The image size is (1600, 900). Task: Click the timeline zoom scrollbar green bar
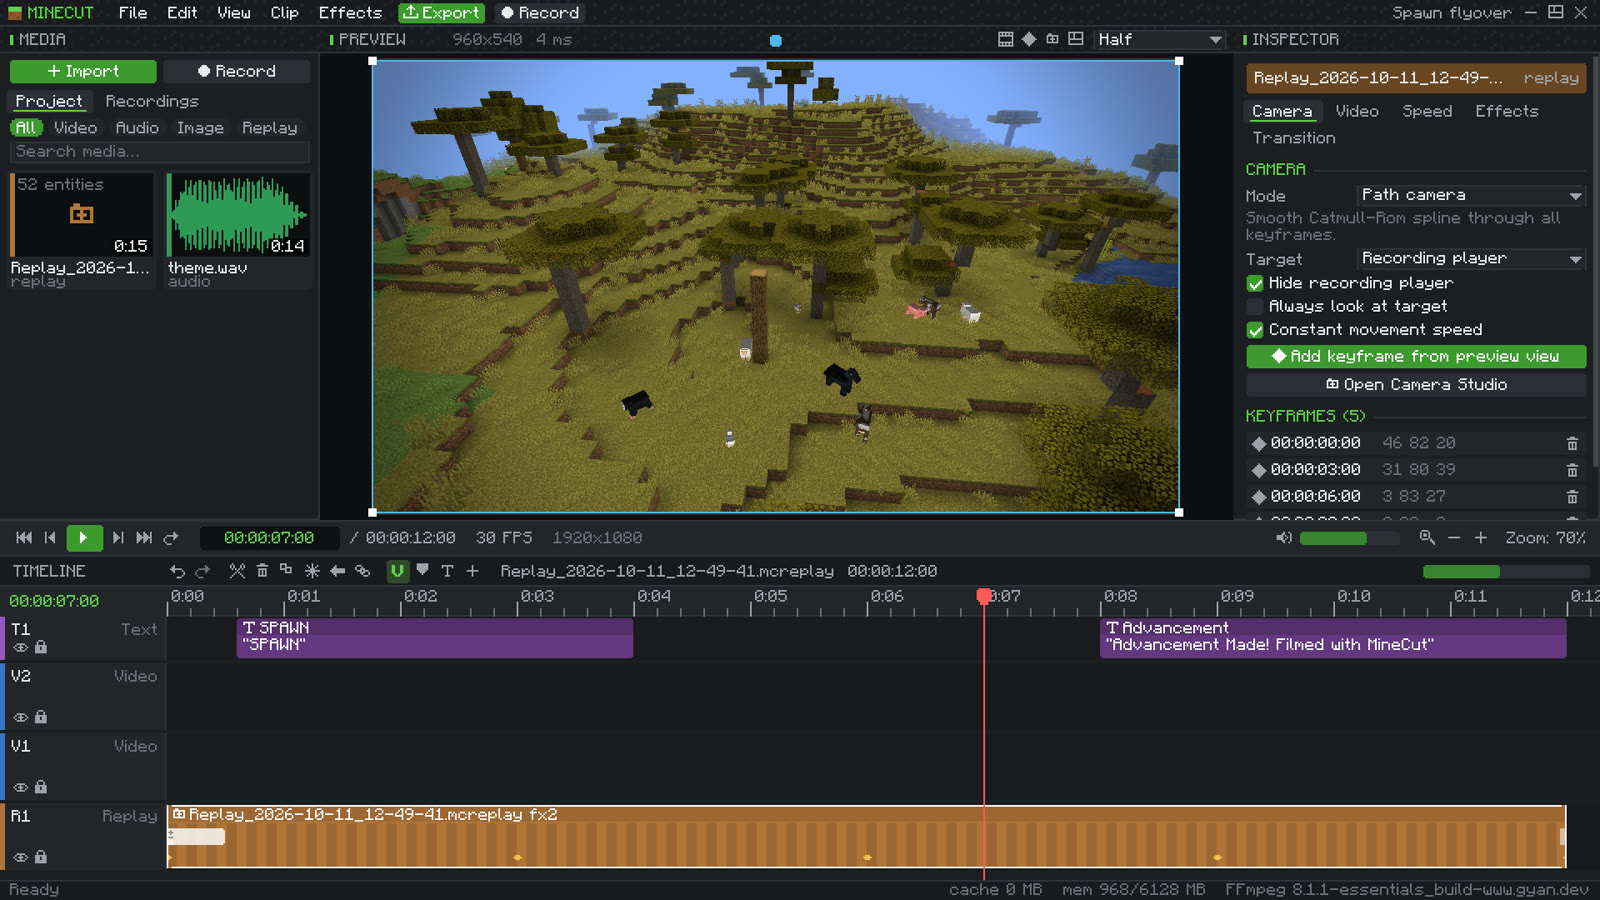coord(1461,571)
